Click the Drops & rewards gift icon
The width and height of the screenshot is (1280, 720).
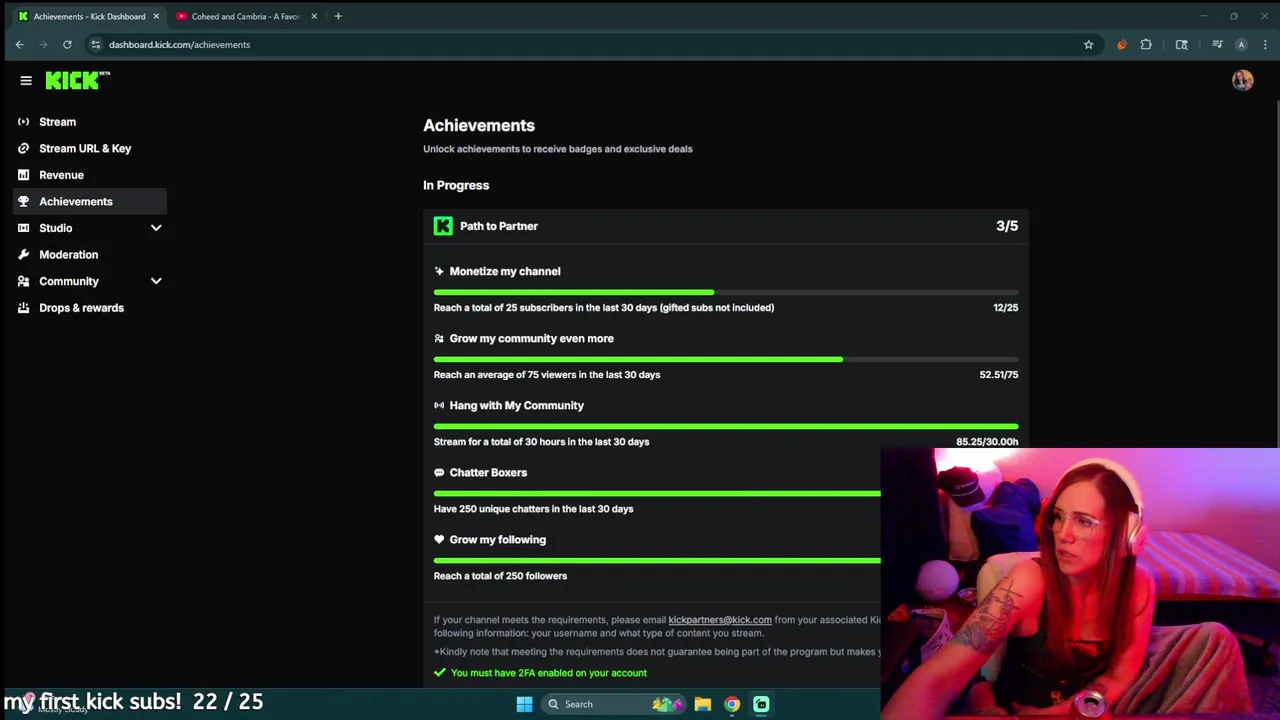pos(23,308)
